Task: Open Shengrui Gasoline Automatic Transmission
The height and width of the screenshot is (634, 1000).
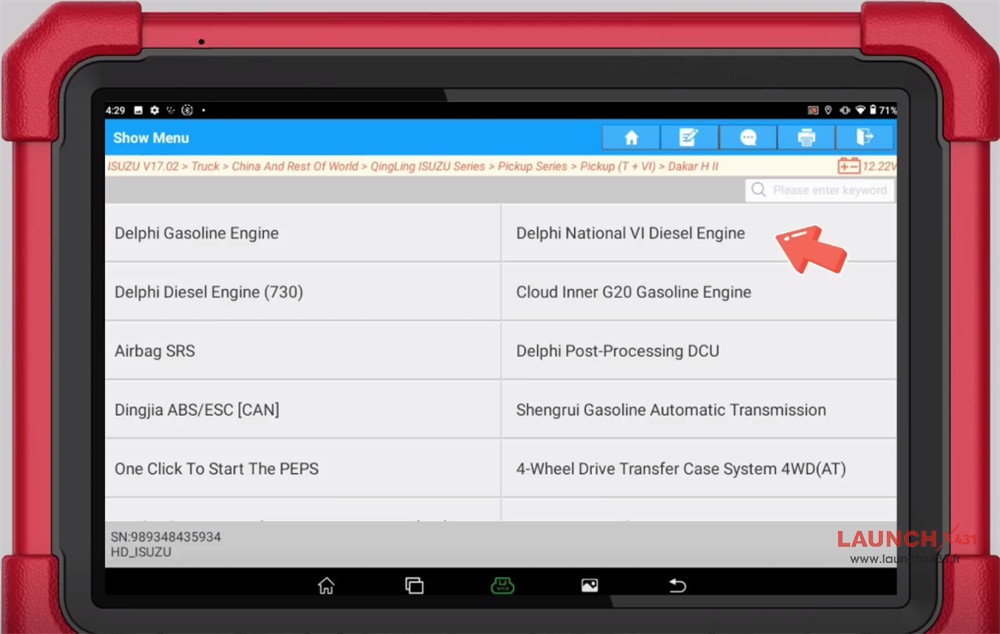Action: click(x=699, y=409)
